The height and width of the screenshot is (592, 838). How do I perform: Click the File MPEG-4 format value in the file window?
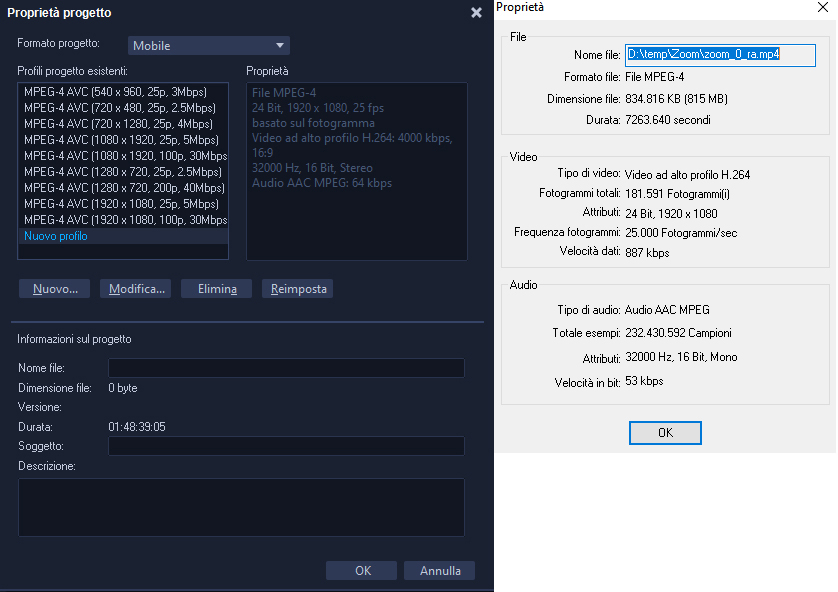click(x=654, y=77)
